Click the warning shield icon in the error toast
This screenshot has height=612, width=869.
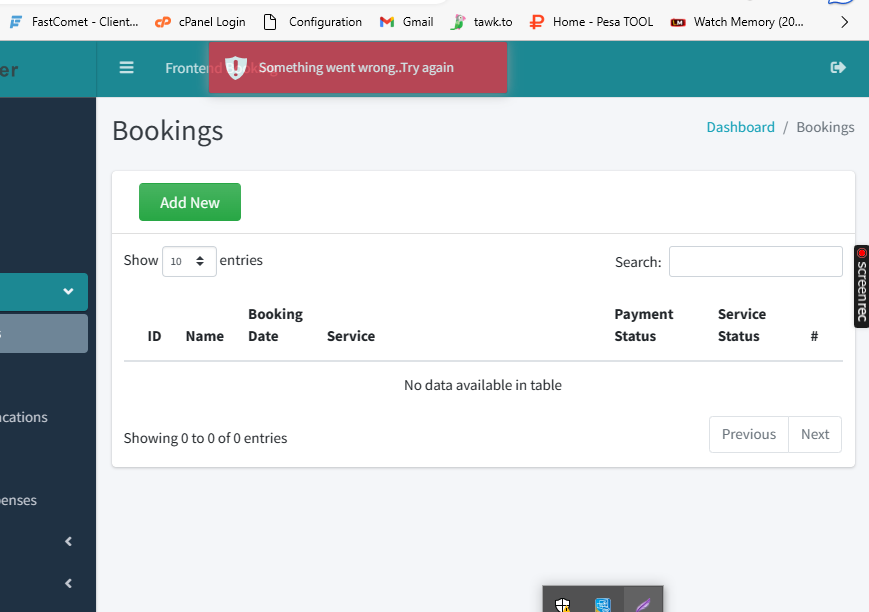pyautogui.click(x=235, y=68)
